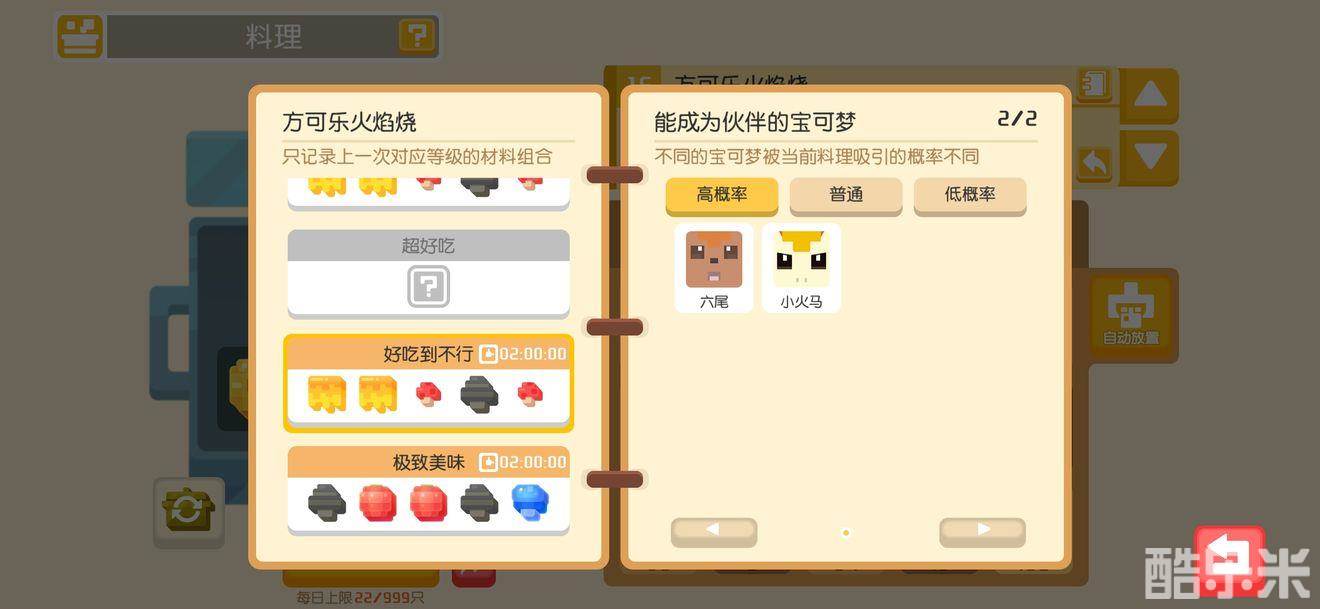Select the 极致美味 recipe entry

click(x=429, y=490)
